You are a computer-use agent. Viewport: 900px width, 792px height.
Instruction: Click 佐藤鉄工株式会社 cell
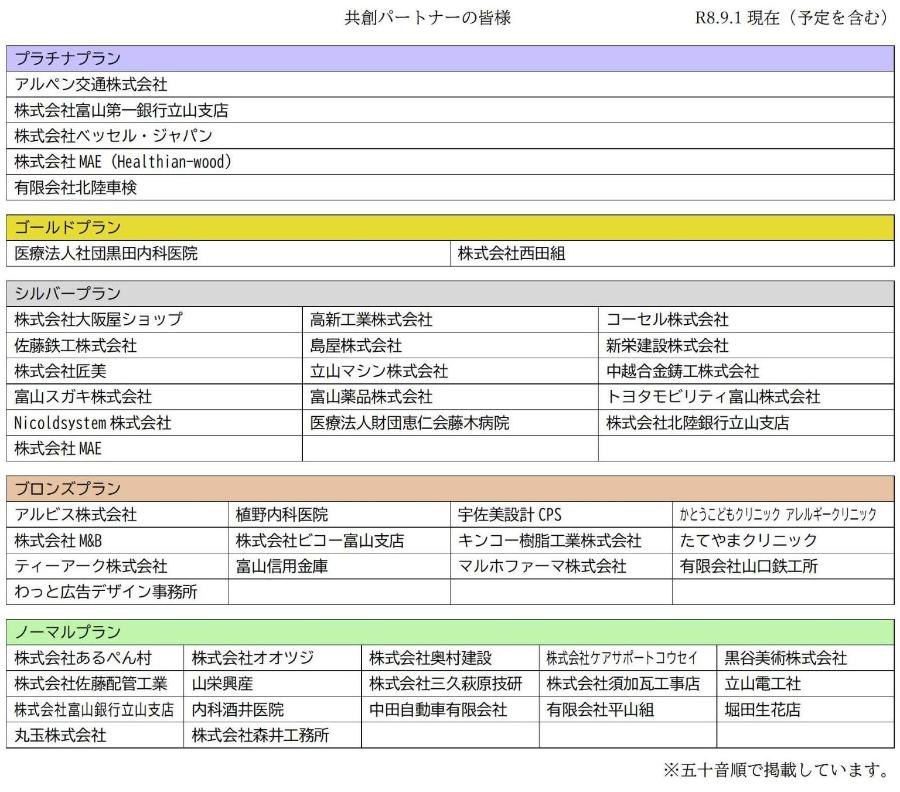click(154, 345)
